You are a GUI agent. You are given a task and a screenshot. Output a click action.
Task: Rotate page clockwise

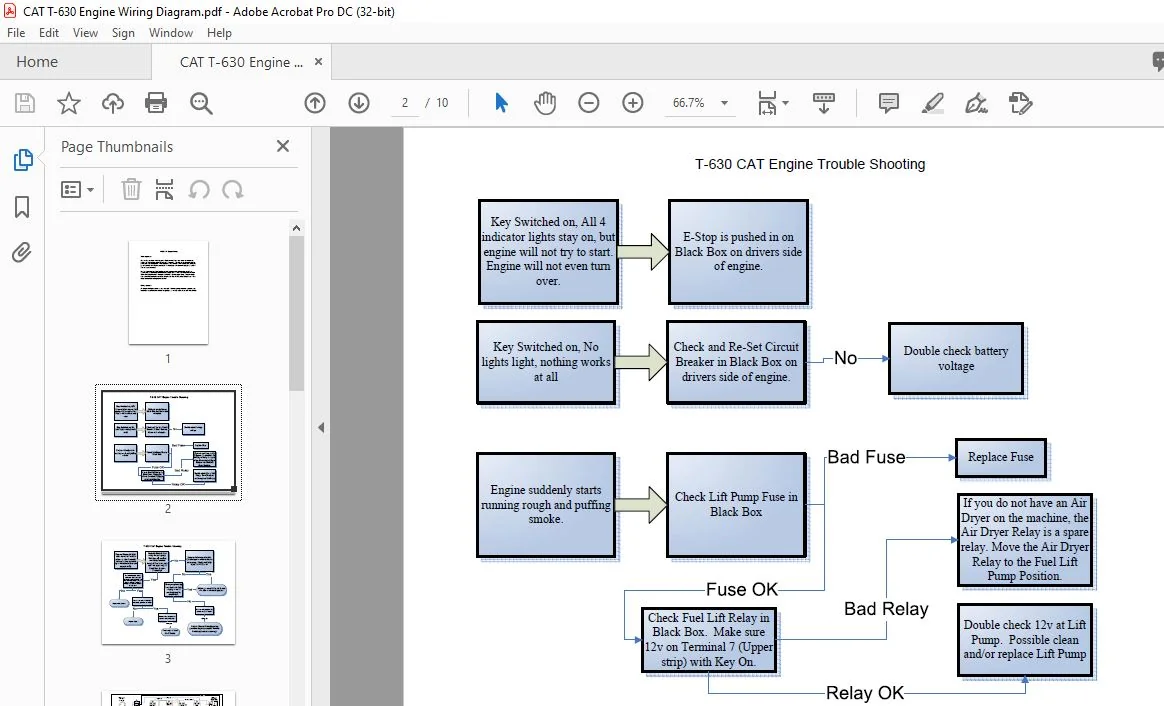[x=232, y=190]
